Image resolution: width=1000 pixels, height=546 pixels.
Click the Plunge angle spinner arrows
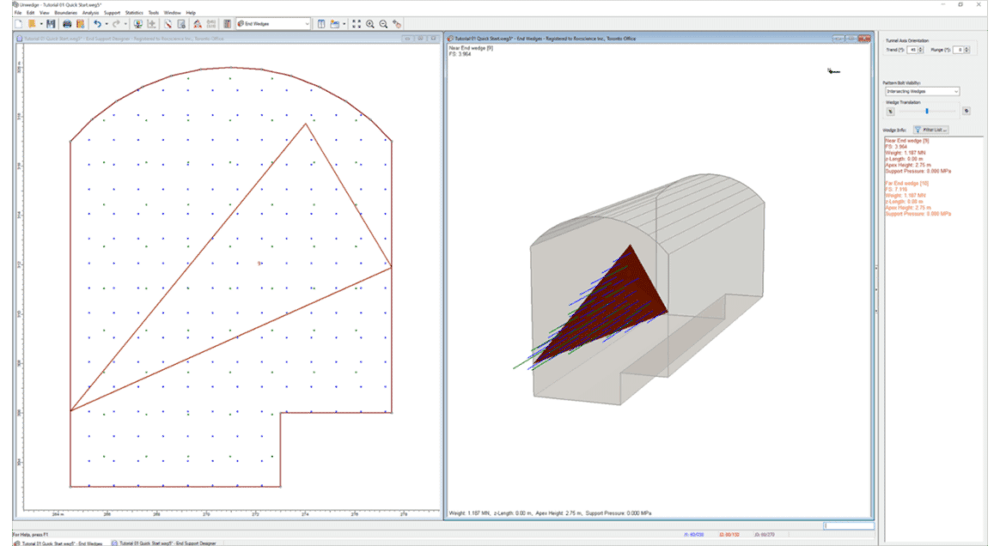pos(968,49)
